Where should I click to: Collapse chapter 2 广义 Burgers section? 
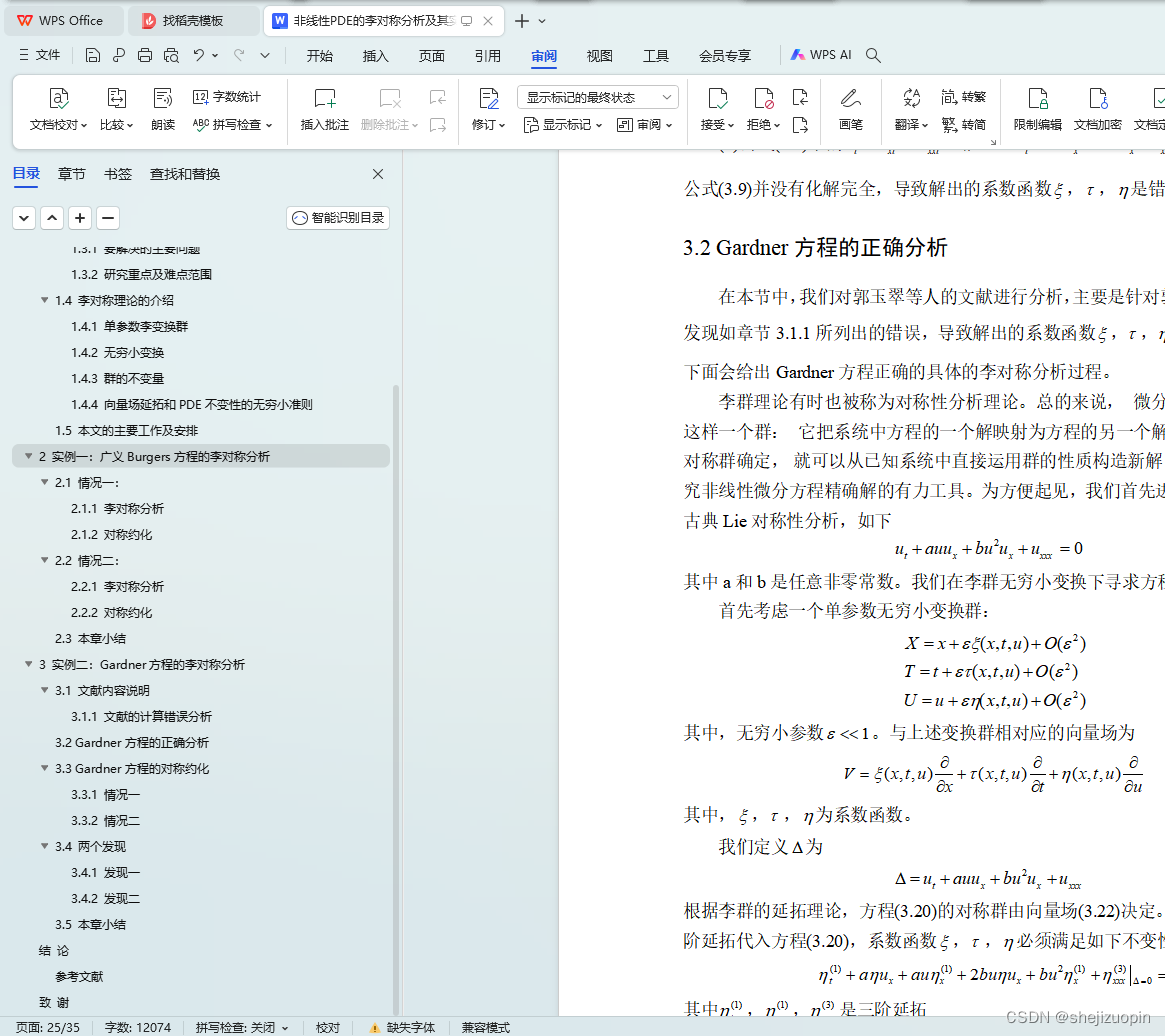(x=28, y=456)
